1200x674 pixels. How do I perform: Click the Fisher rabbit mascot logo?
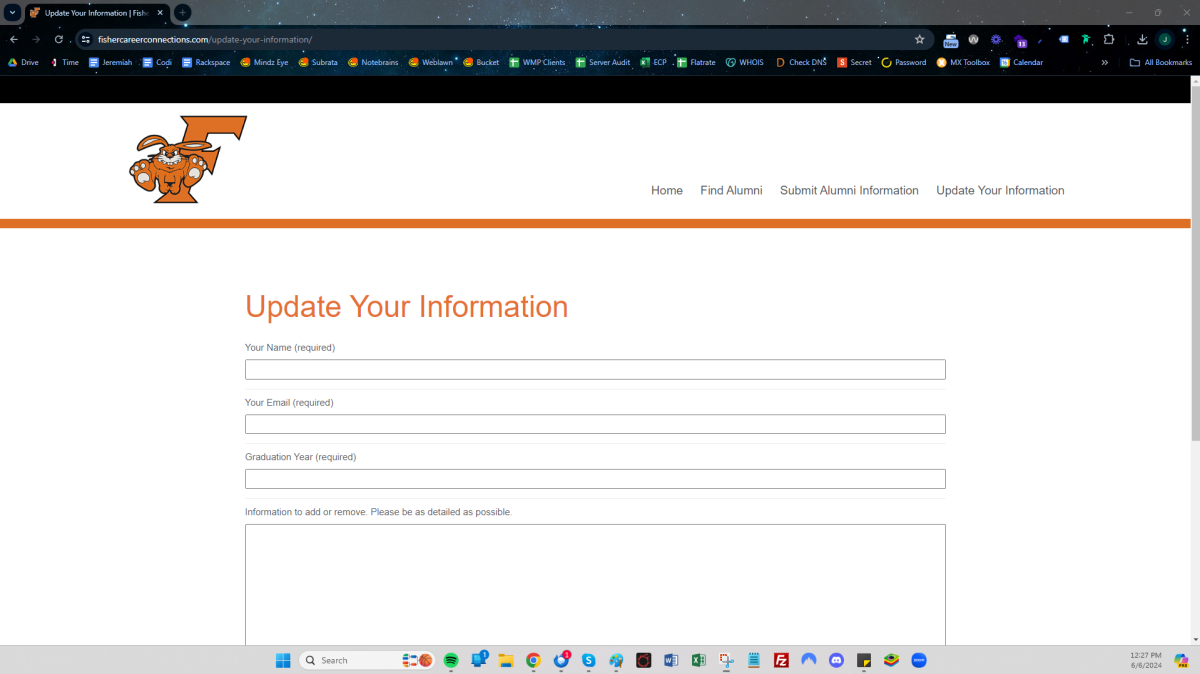(x=187, y=160)
